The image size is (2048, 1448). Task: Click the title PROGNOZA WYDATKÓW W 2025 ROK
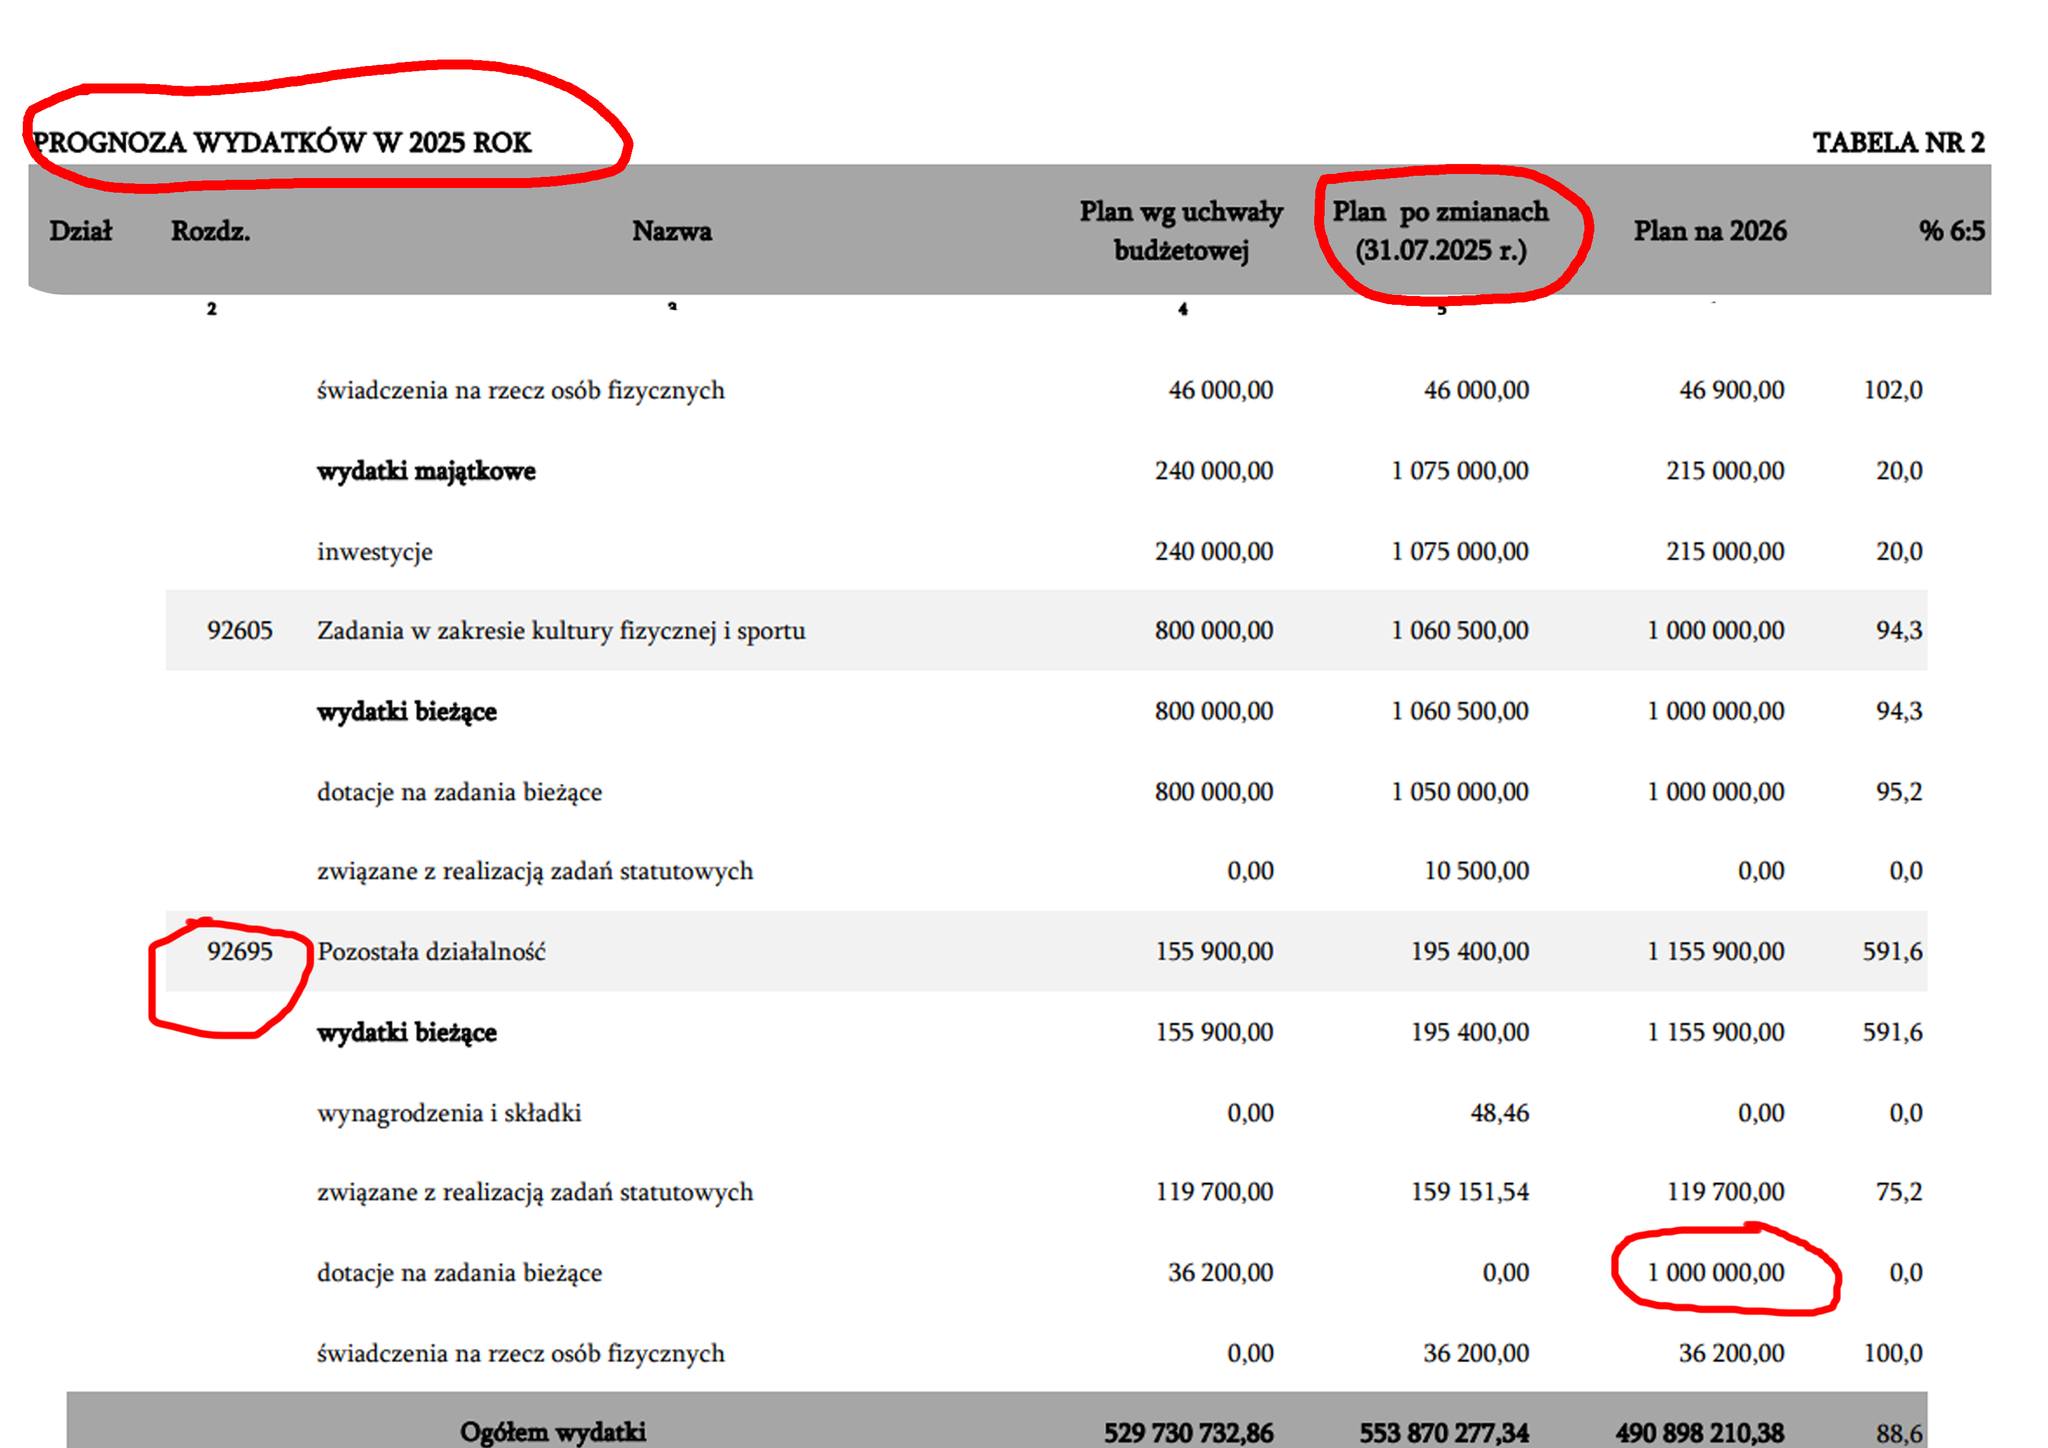click(282, 143)
